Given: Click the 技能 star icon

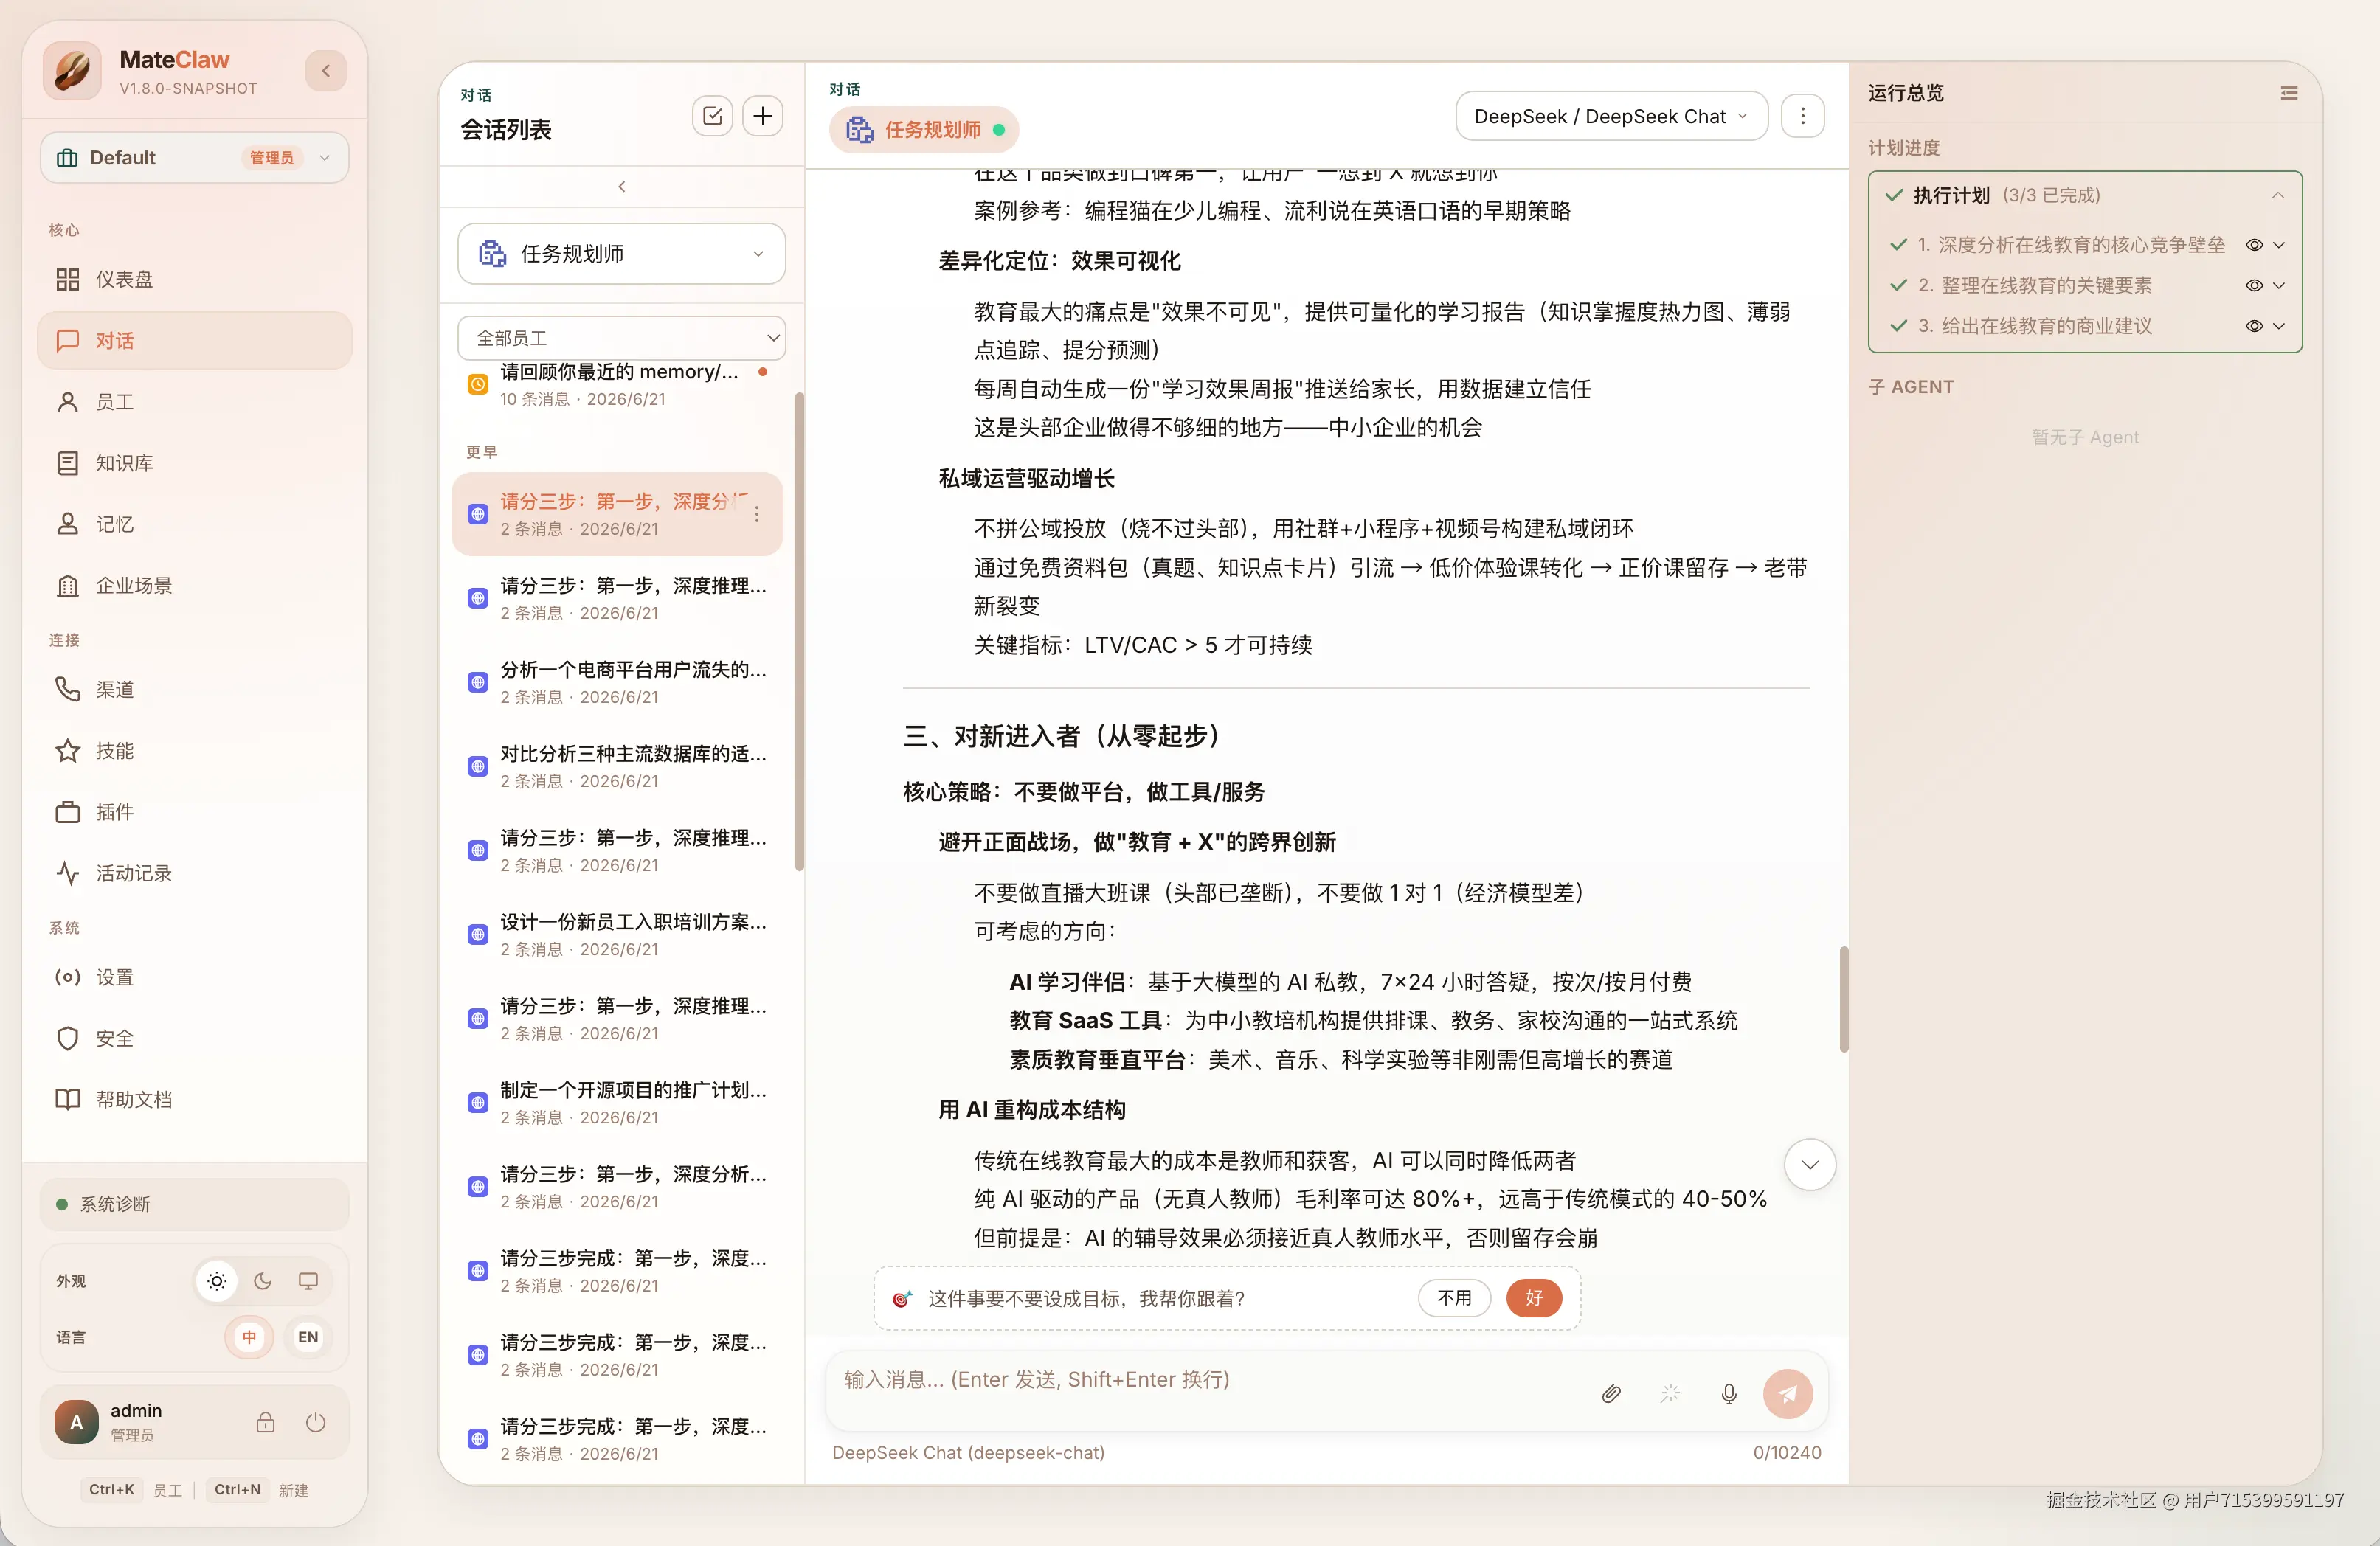Looking at the screenshot, I should 67,750.
